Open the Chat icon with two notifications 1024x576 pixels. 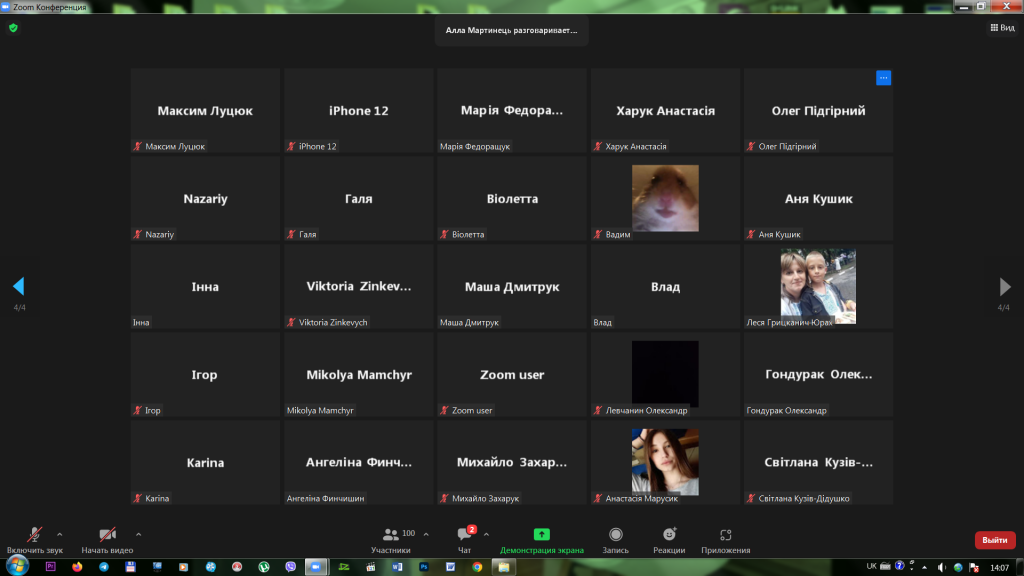pos(465,534)
